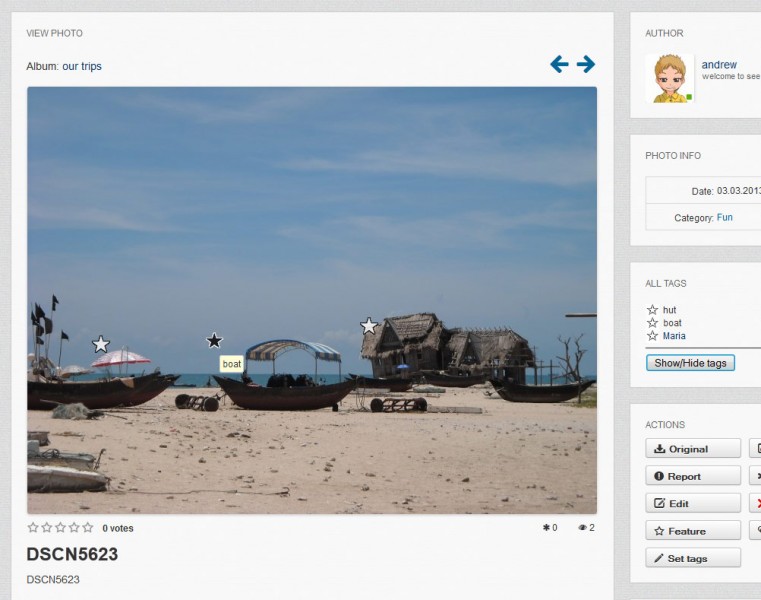Click the white star tag over the umbrella boat

(x=101, y=344)
